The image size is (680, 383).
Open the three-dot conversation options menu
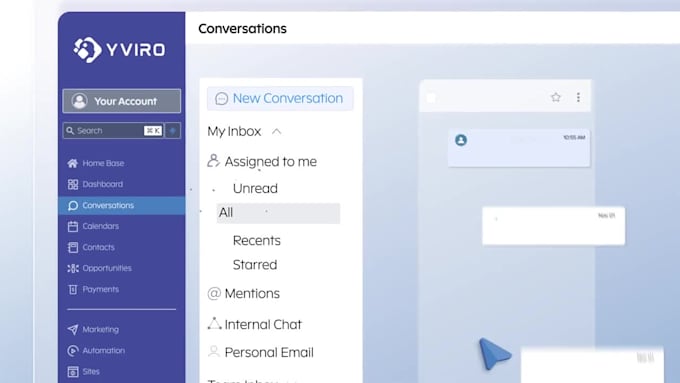(578, 97)
